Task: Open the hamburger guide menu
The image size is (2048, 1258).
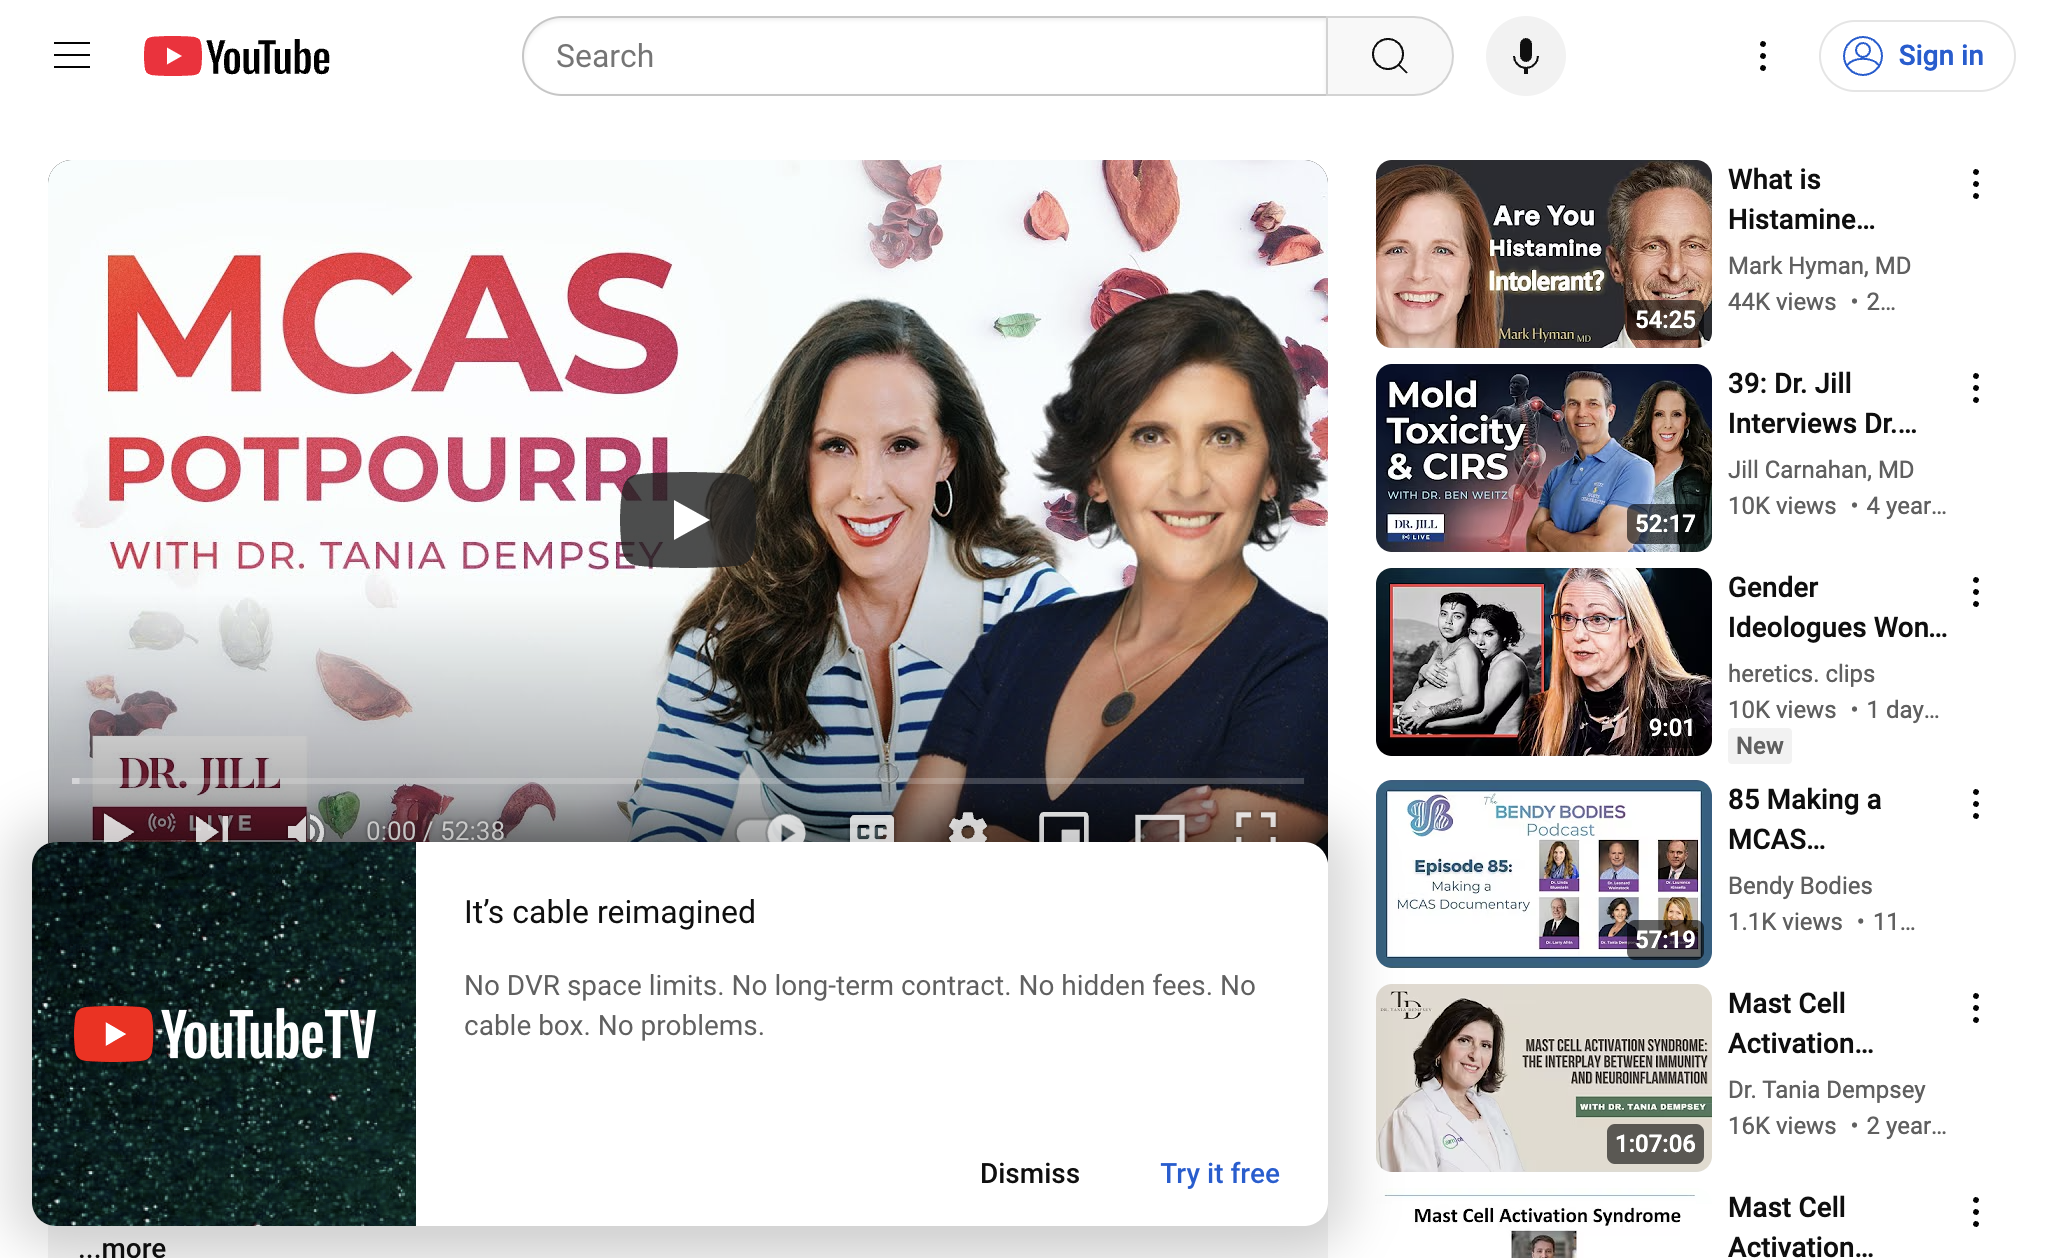Action: [72, 56]
